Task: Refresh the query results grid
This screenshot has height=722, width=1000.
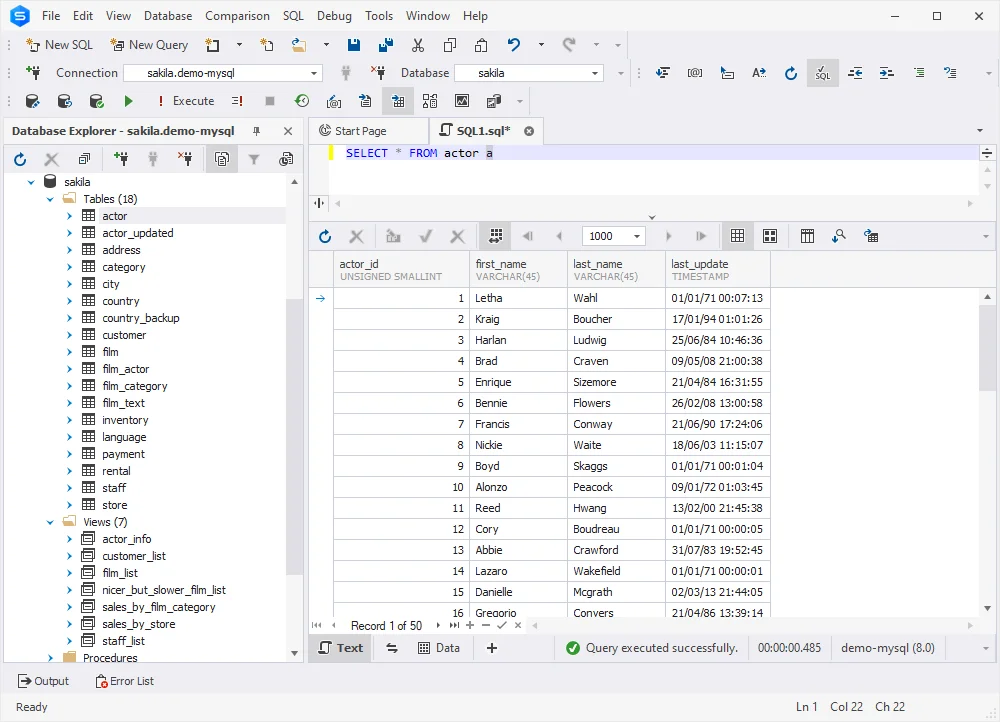Action: (x=325, y=237)
